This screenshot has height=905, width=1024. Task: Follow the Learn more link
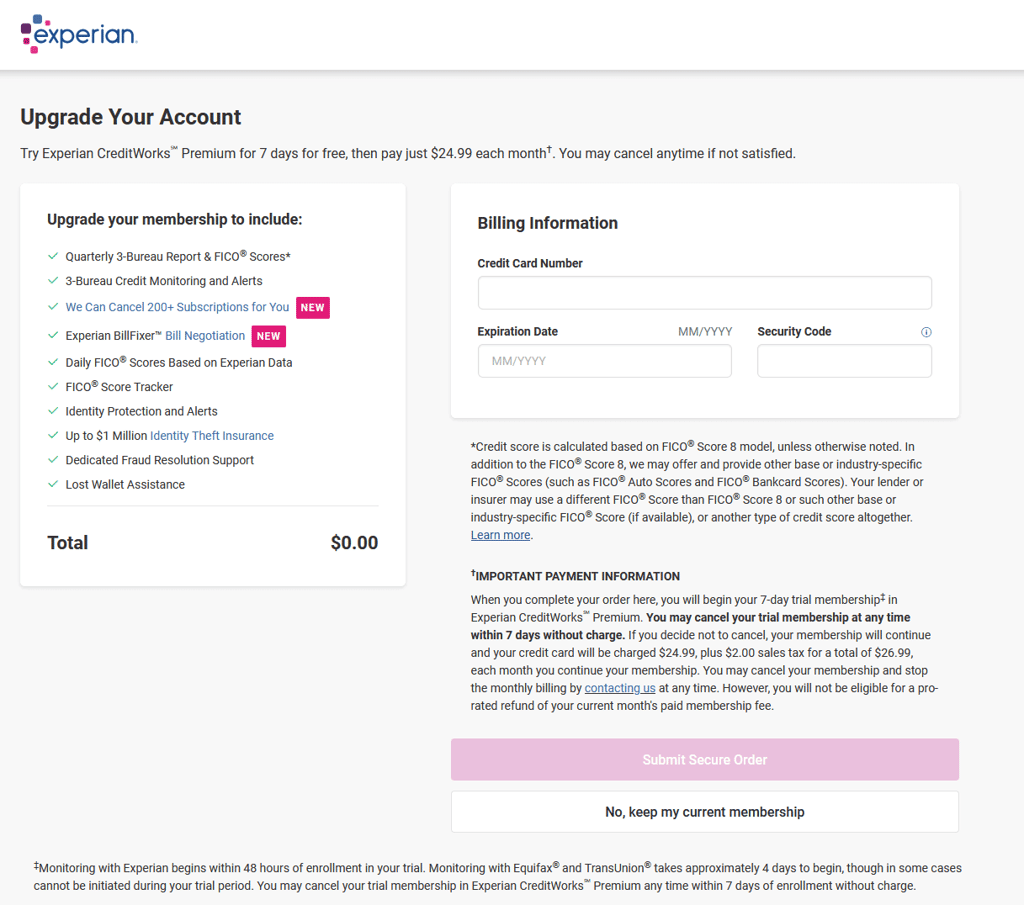(x=500, y=535)
